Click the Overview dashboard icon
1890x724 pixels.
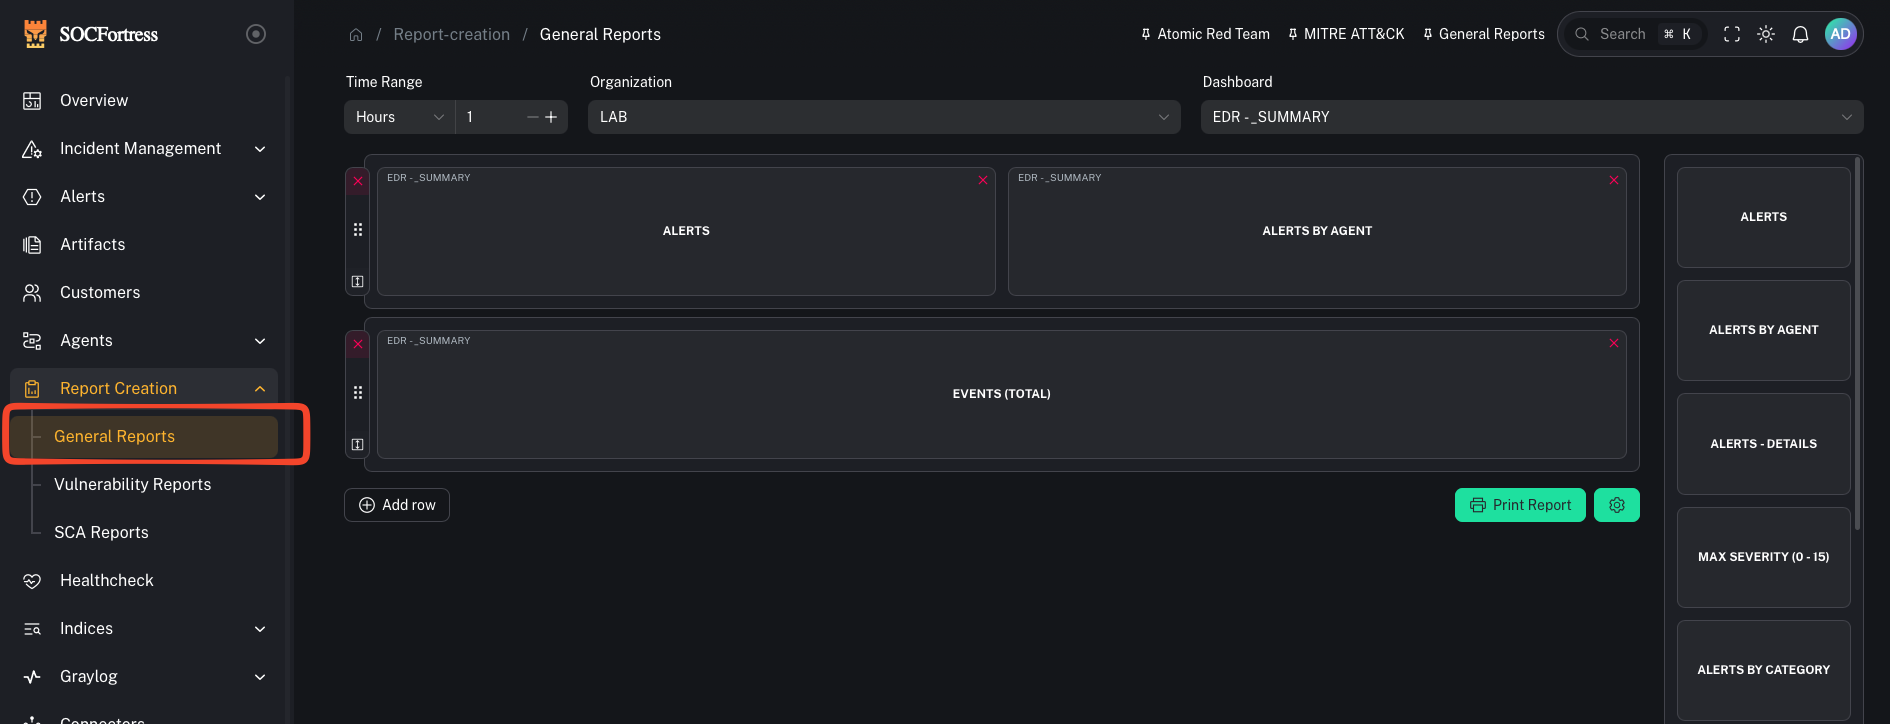(32, 100)
